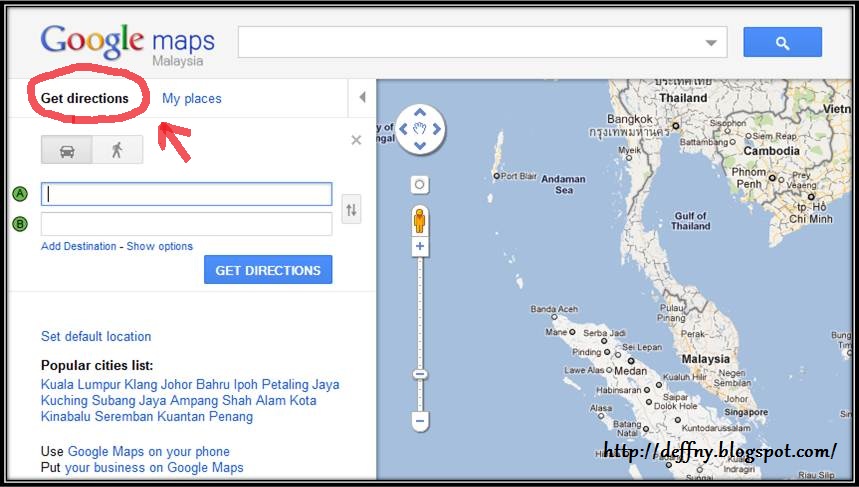Open the Get directions tab
The height and width of the screenshot is (487, 859).
[85, 99]
